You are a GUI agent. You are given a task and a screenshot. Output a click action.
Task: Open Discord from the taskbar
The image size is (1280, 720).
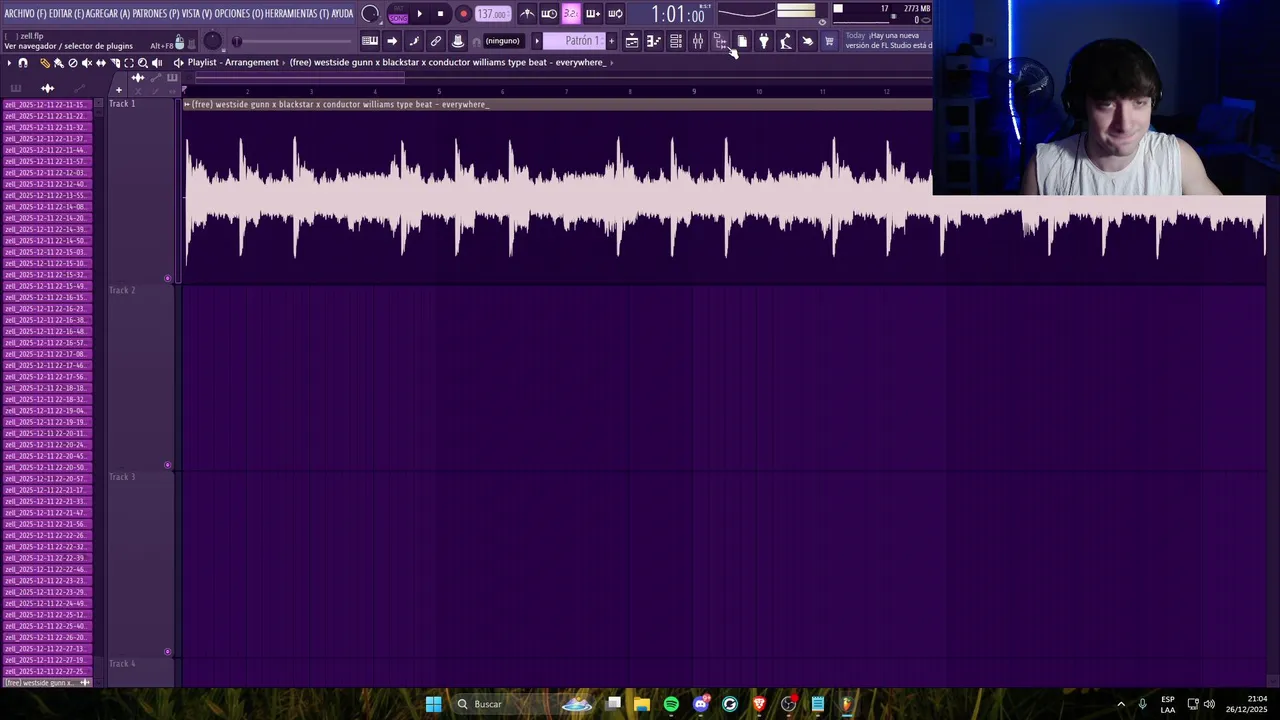(701, 704)
